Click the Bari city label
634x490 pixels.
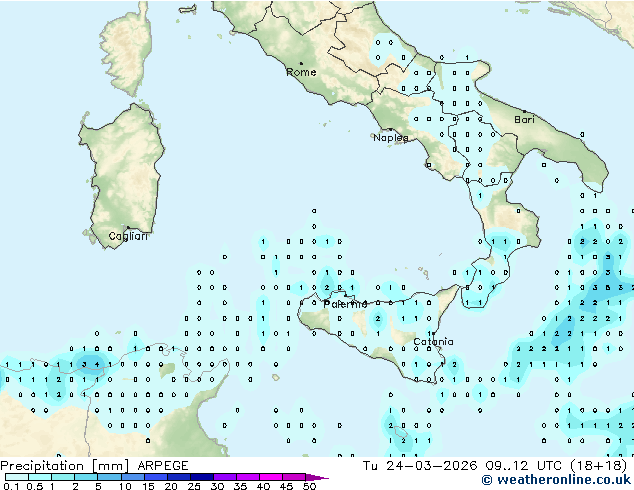(x=524, y=119)
